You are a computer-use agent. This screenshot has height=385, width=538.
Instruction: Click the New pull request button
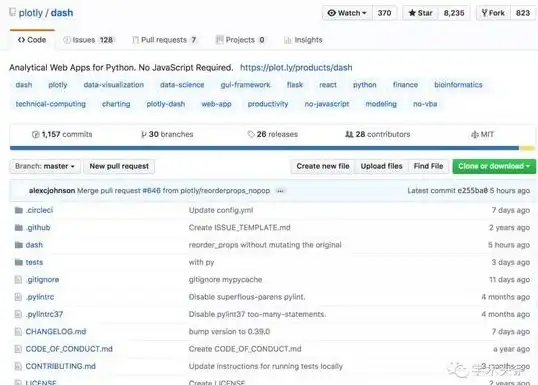click(x=119, y=166)
